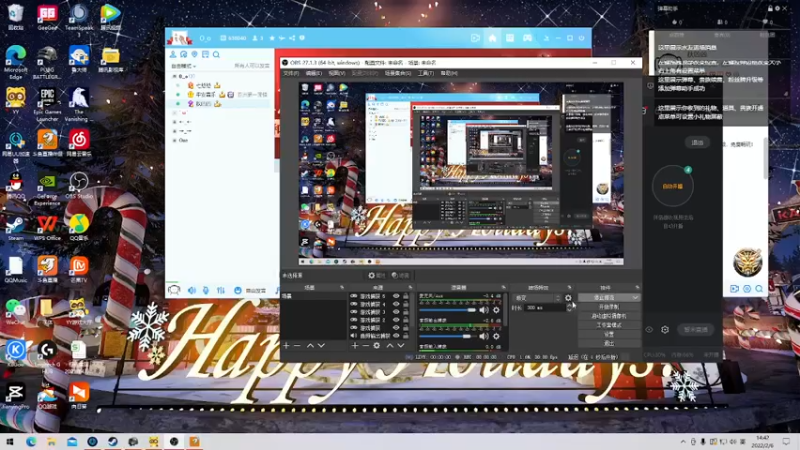
Task: Pop out the scenes dock panel
Action: click(342, 288)
